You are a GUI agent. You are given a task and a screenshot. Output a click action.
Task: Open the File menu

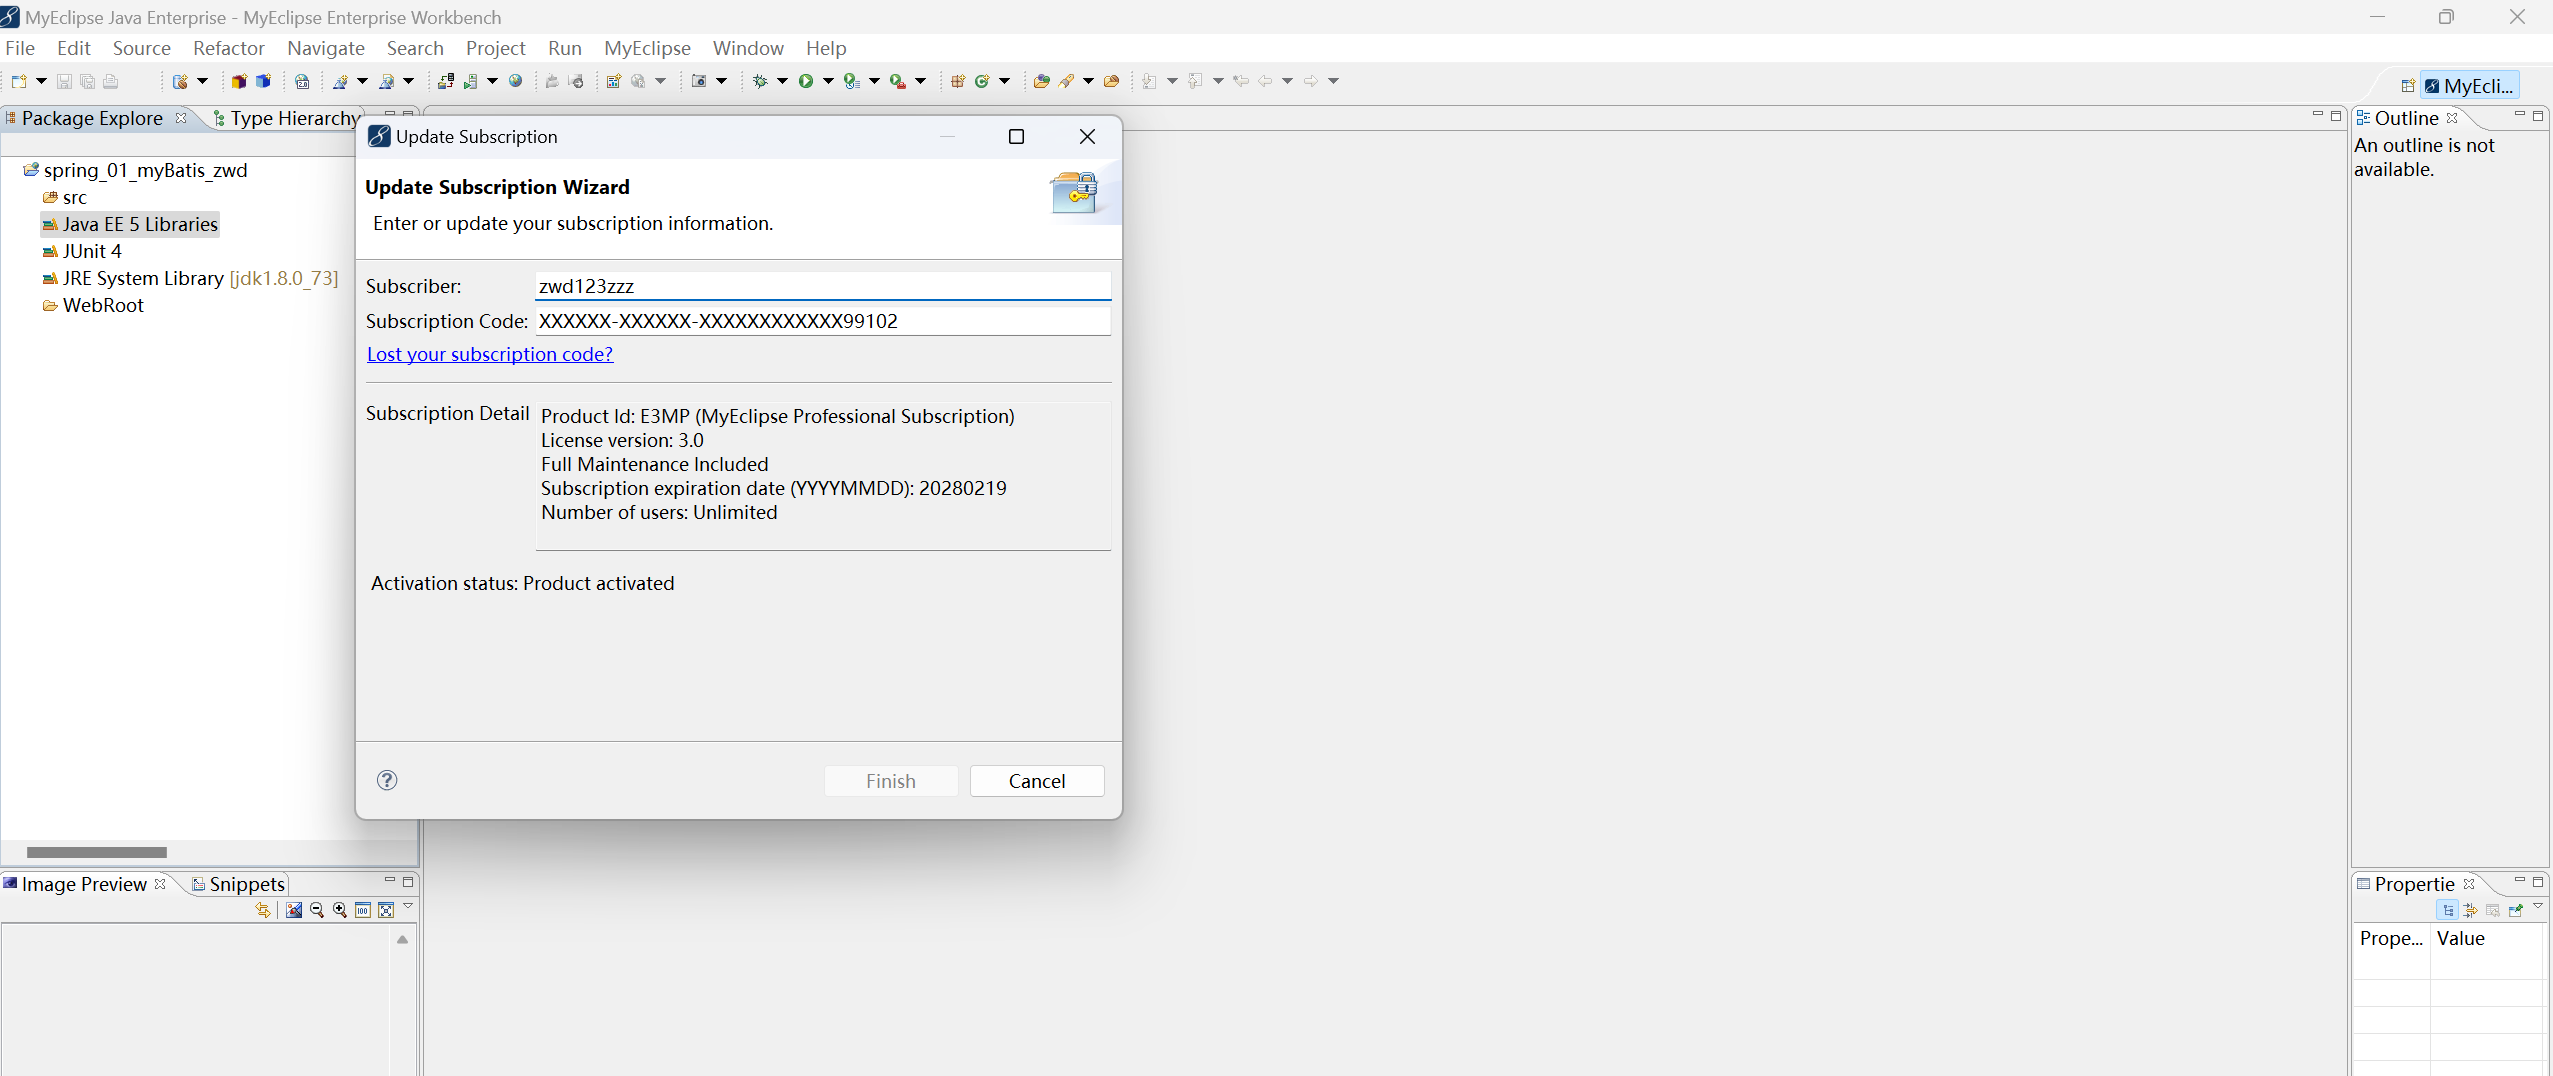pos(20,48)
